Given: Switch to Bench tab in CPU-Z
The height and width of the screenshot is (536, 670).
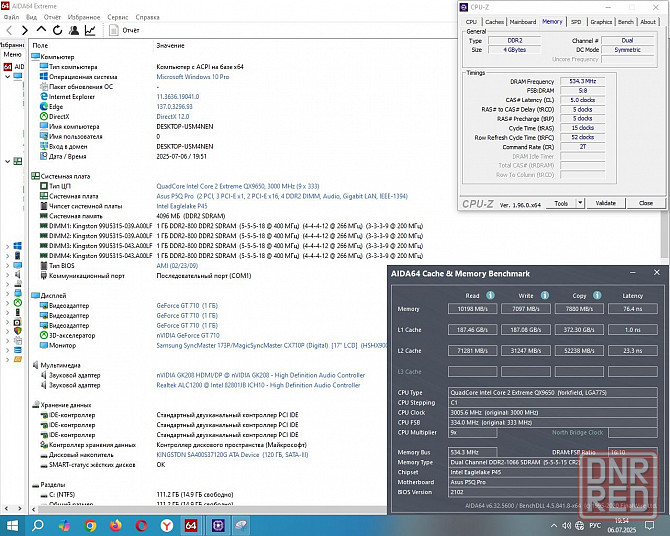Looking at the screenshot, I should click(626, 22).
